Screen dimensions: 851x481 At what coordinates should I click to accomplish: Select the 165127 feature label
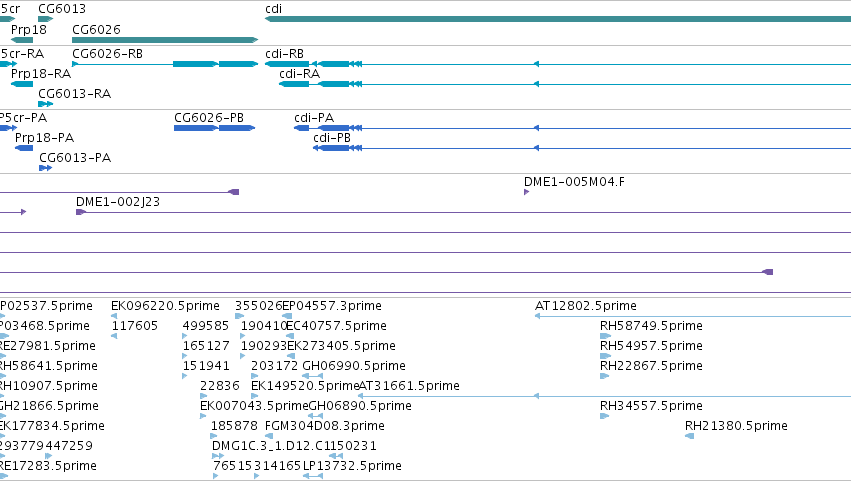[x=206, y=346]
